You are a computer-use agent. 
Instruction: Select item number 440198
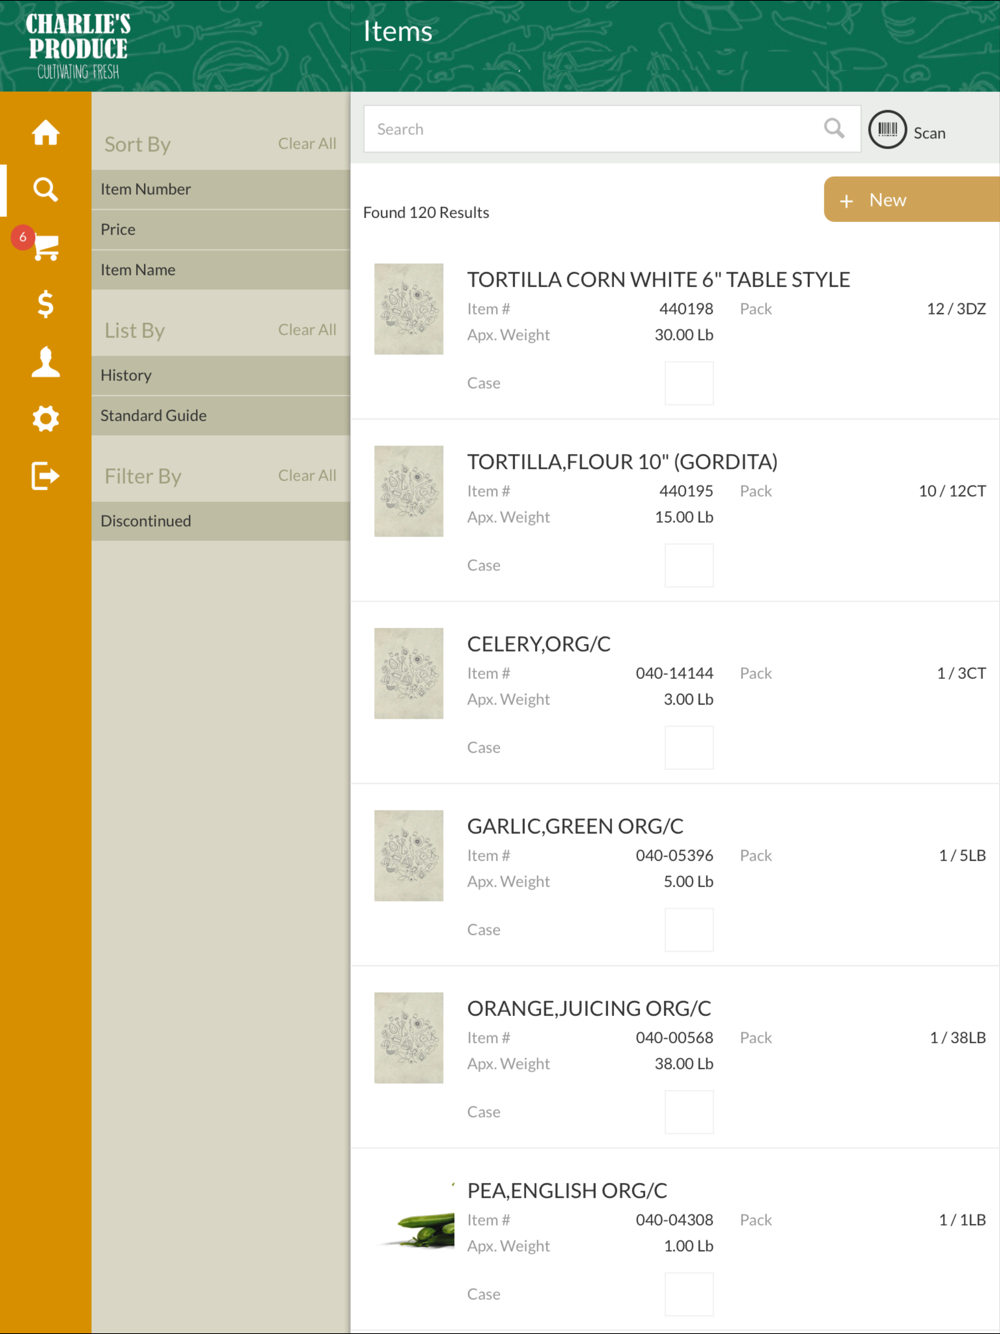(x=686, y=309)
